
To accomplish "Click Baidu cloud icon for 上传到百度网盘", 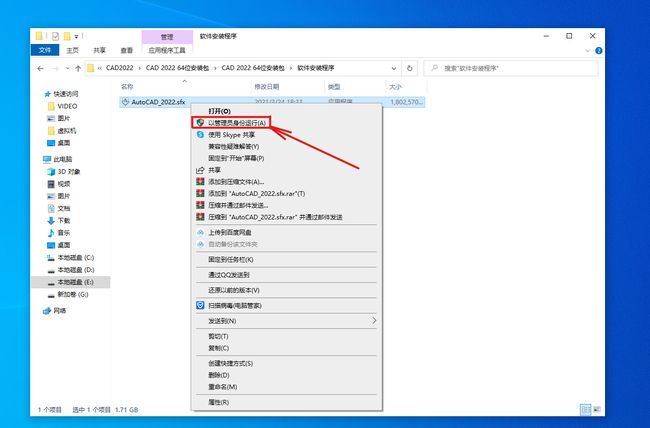I will 200,232.
